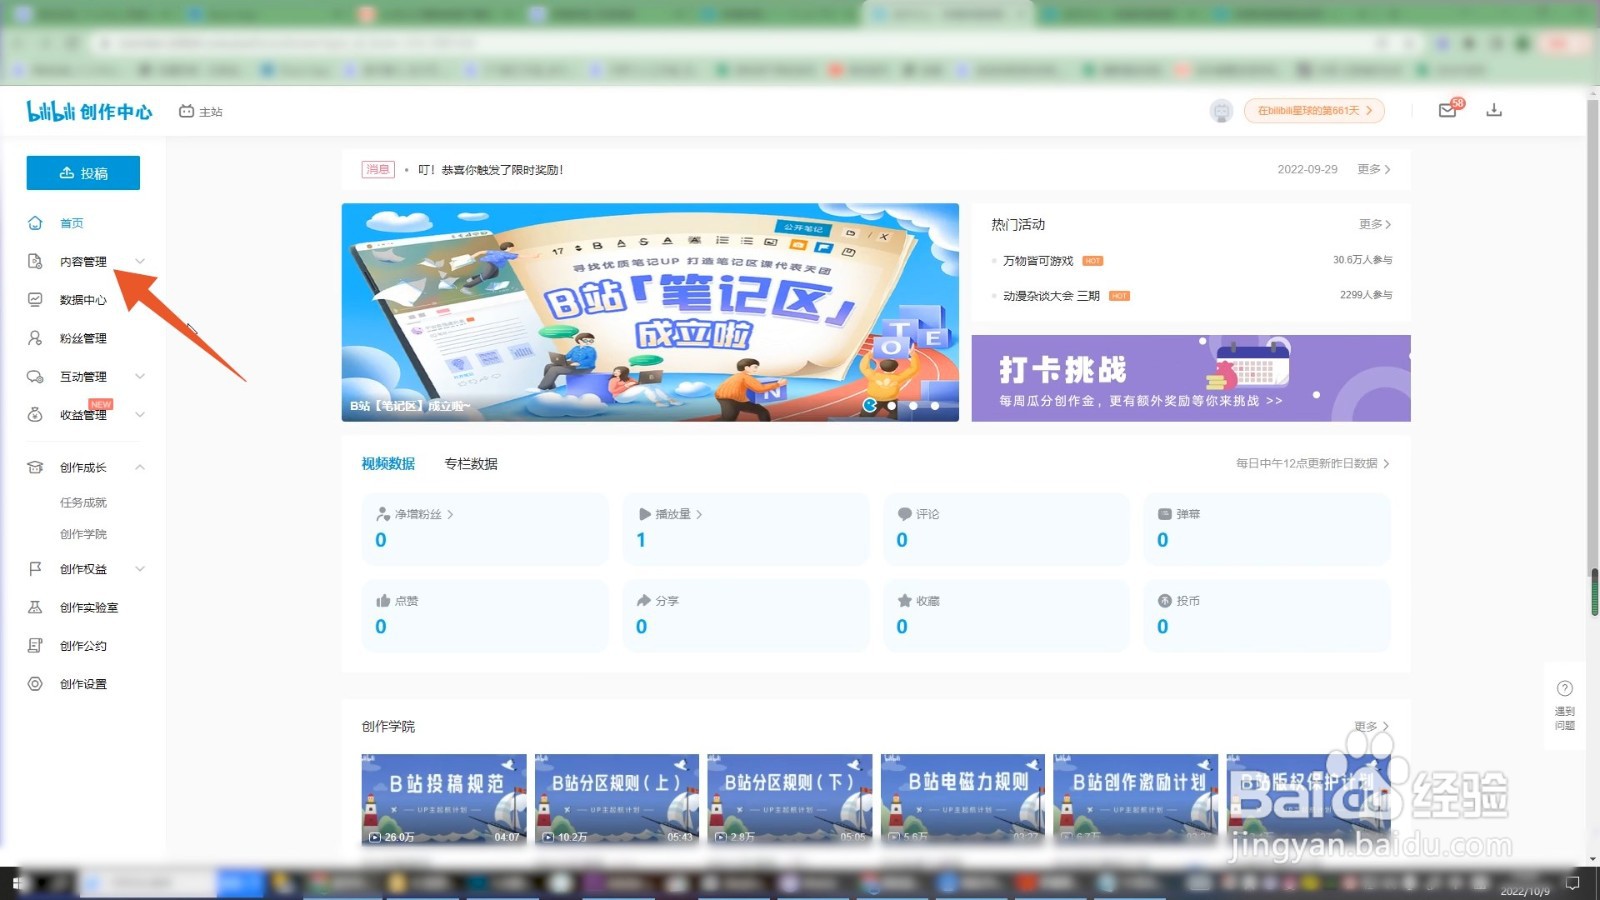Open the 首页 home icon in sidebar
Screen dimensions: 1600x900
click(x=35, y=223)
